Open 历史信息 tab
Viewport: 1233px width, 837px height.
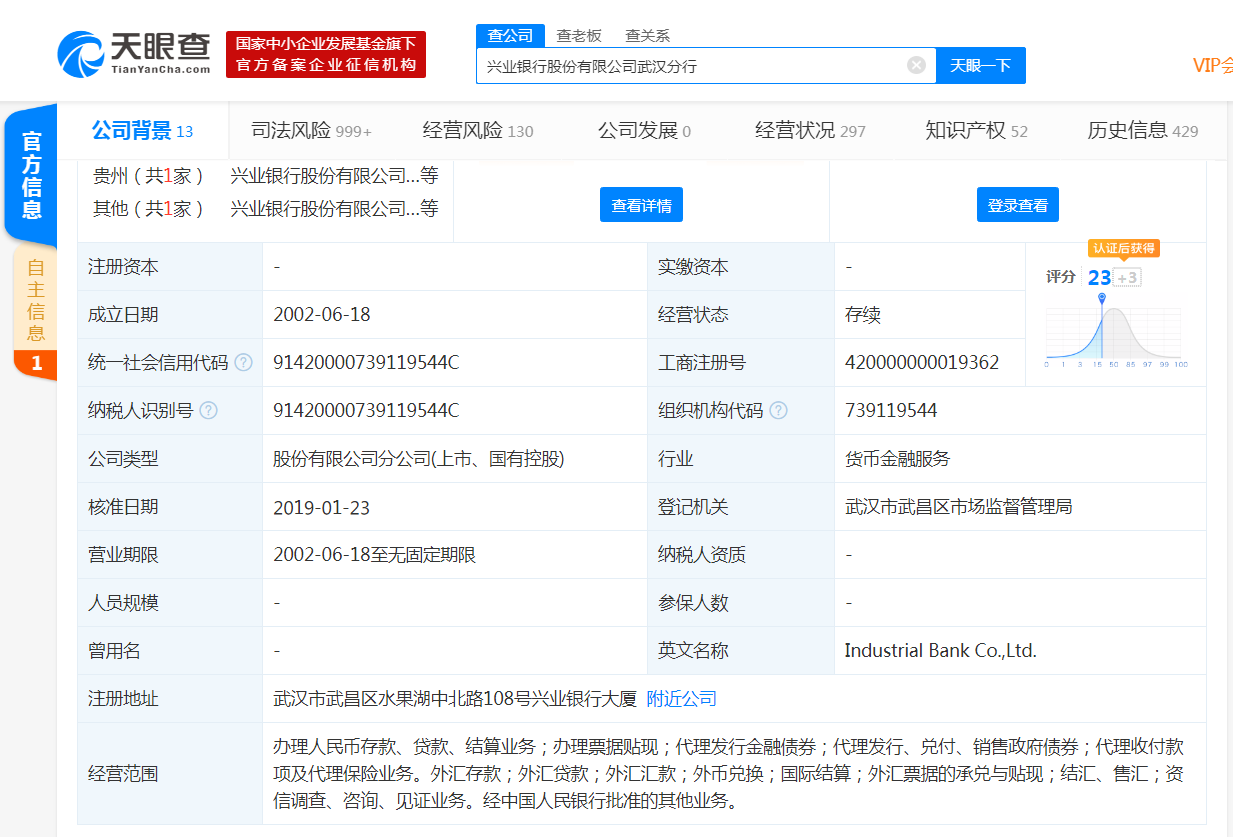[1142, 131]
